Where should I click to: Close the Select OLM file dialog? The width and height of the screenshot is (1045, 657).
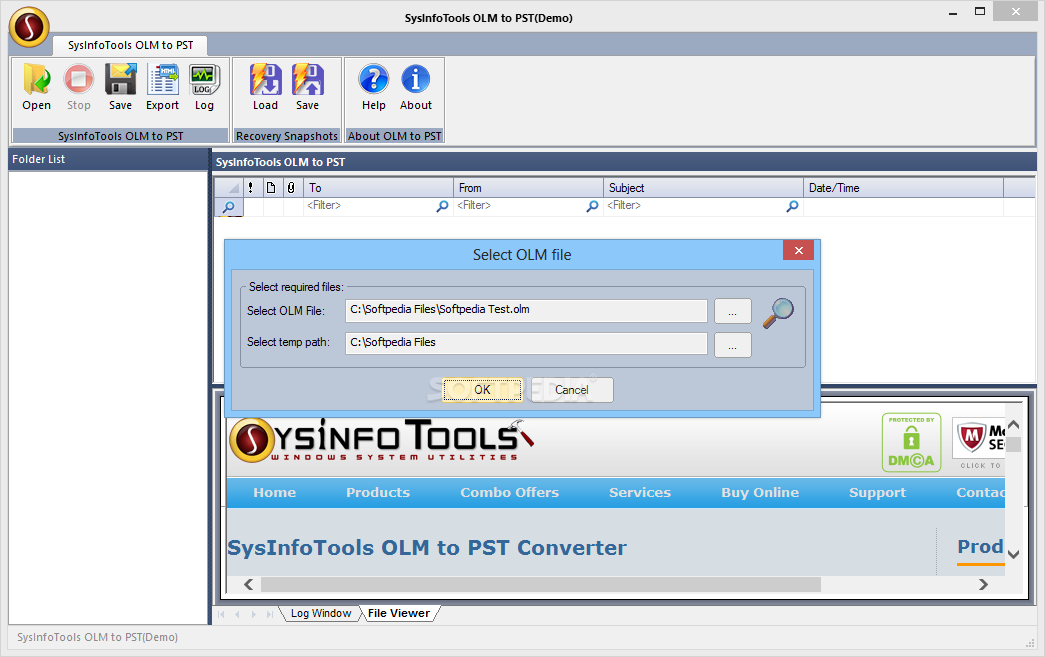pyautogui.click(x=798, y=251)
